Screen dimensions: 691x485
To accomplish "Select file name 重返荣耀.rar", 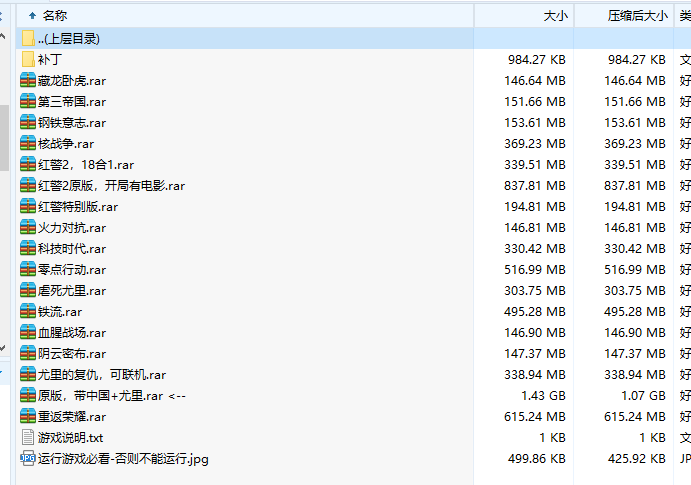I will coord(72,417).
